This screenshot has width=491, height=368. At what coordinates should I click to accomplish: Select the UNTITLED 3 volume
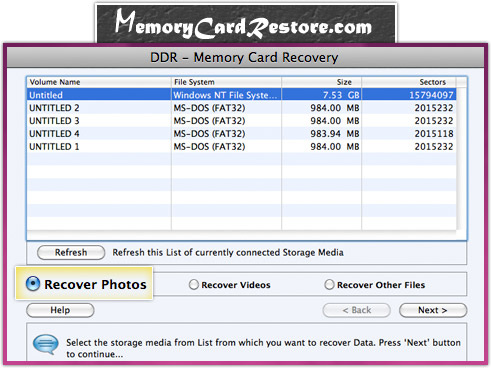(242, 121)
